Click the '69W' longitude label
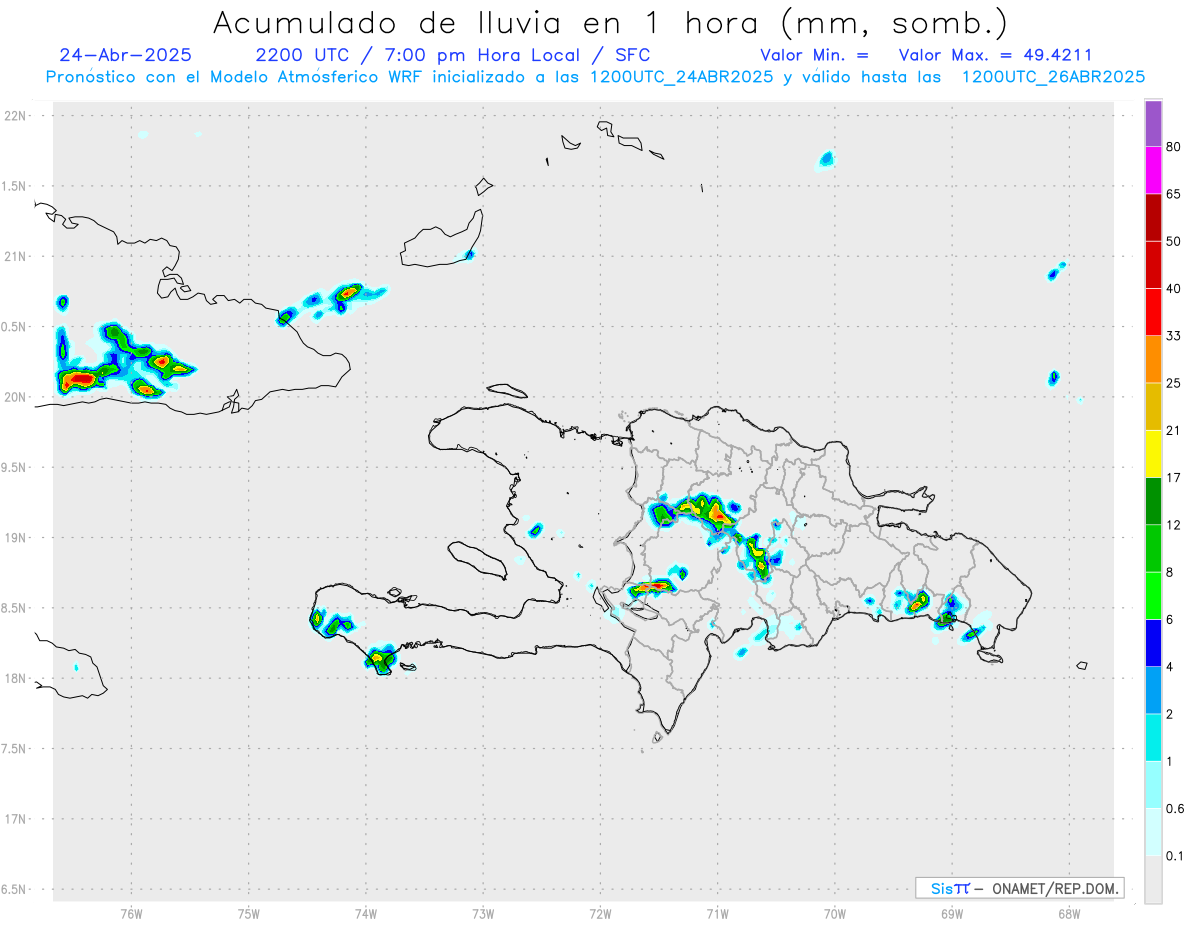The height and width of the screenshot is (927, 1200). tap(952, 914)
